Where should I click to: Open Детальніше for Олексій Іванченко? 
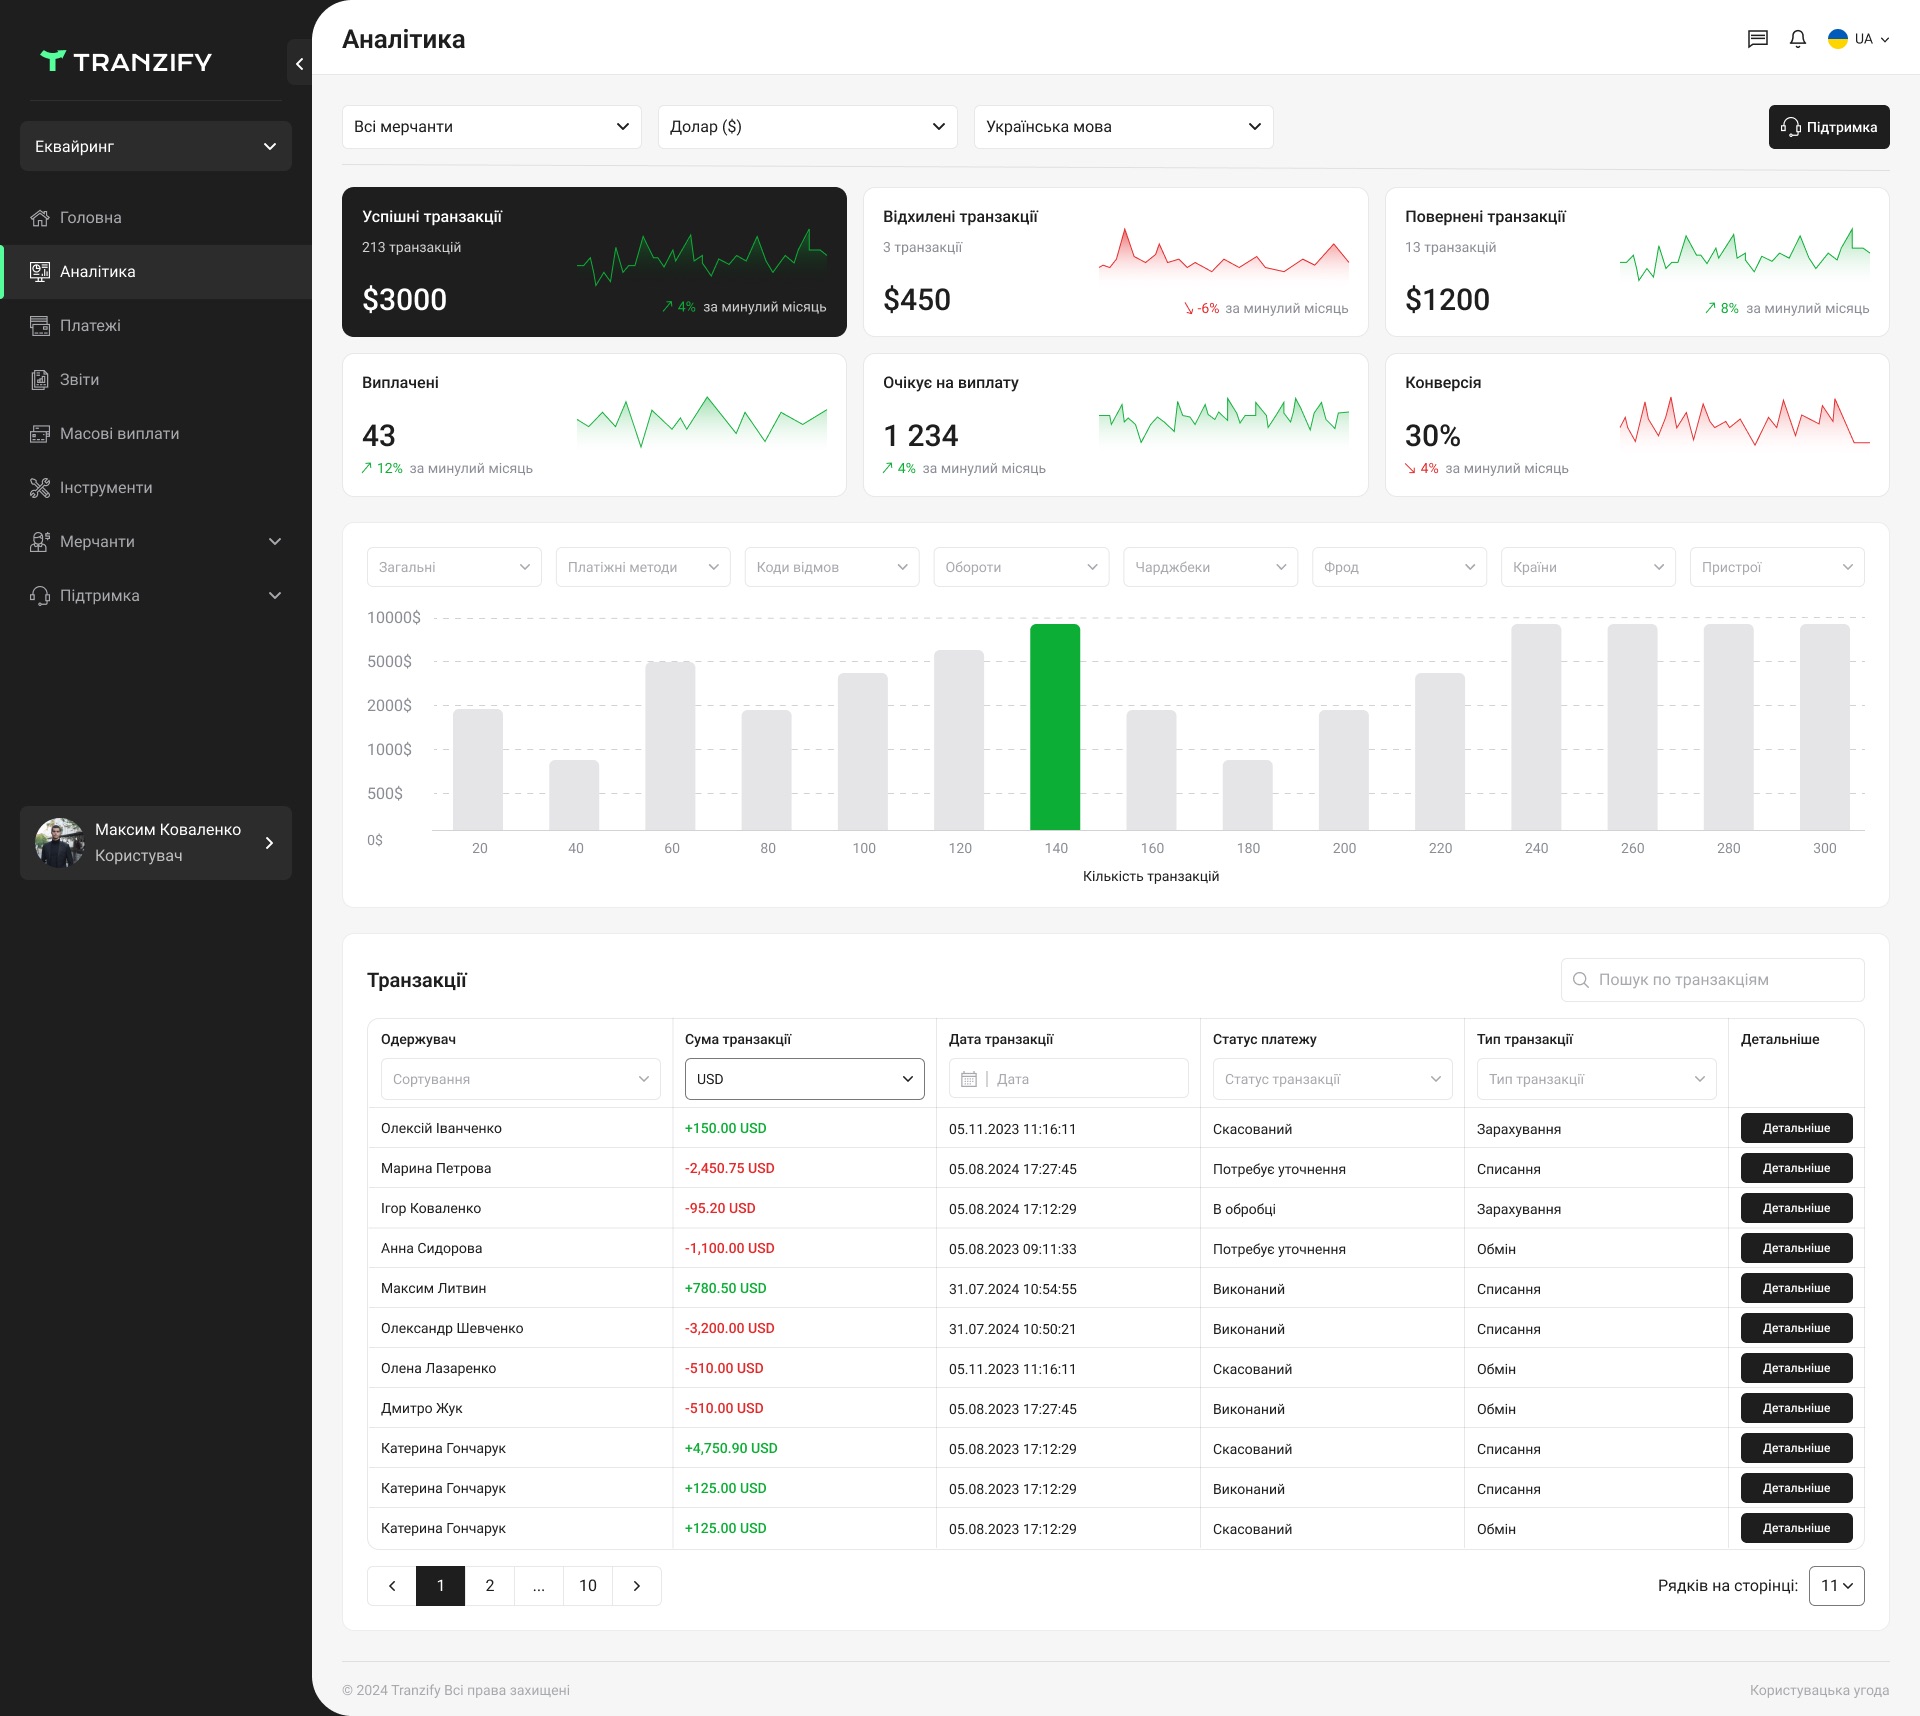tap(1796, 1128)
